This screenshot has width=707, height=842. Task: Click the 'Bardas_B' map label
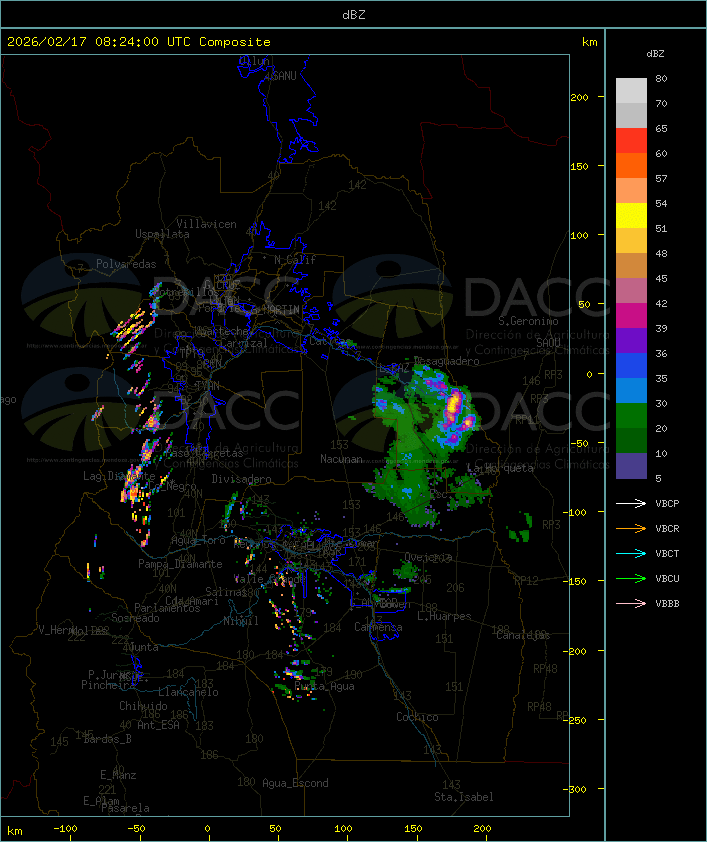point(107,739)
